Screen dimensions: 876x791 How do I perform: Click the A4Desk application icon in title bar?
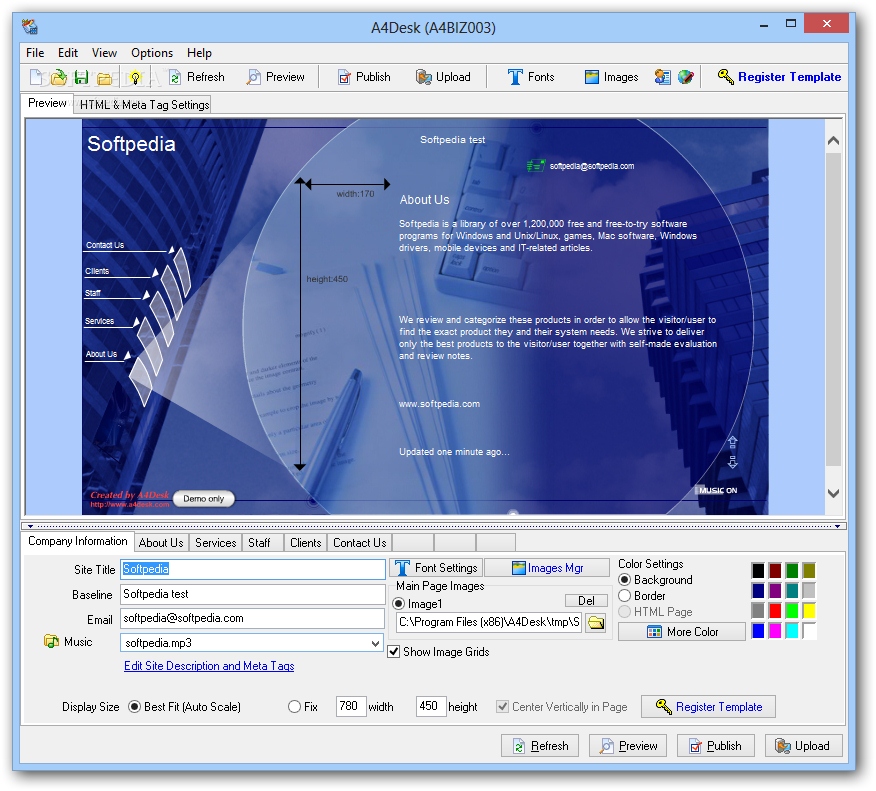tap(30, 27)
